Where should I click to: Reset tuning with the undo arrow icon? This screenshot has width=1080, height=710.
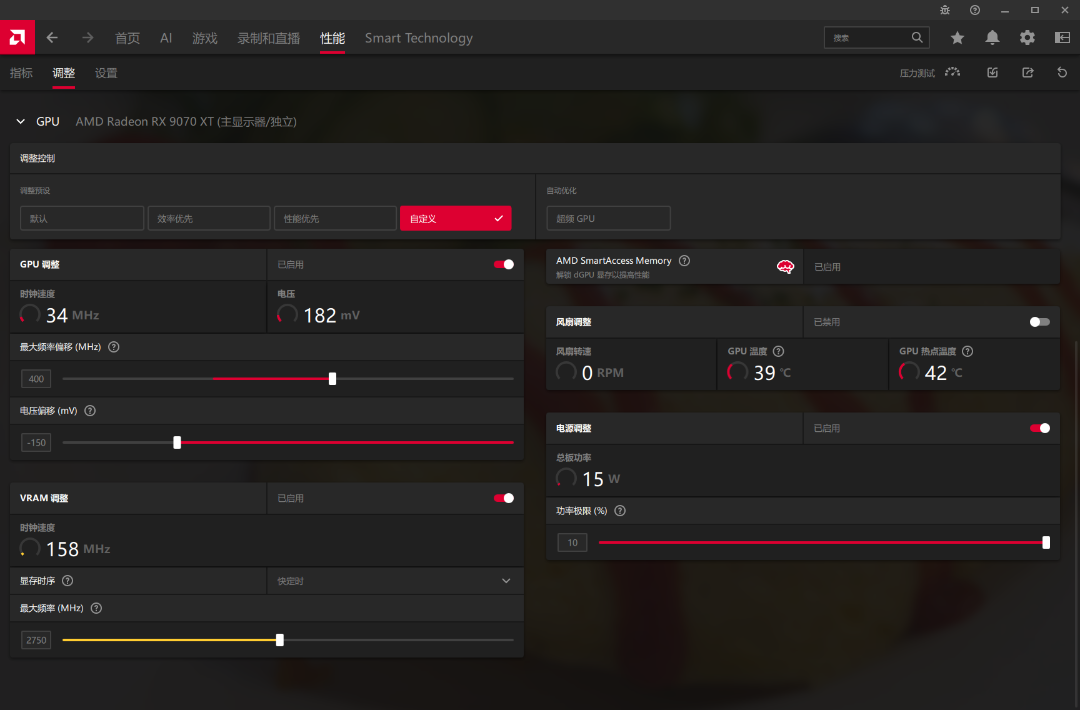(x=1062, y=73)
